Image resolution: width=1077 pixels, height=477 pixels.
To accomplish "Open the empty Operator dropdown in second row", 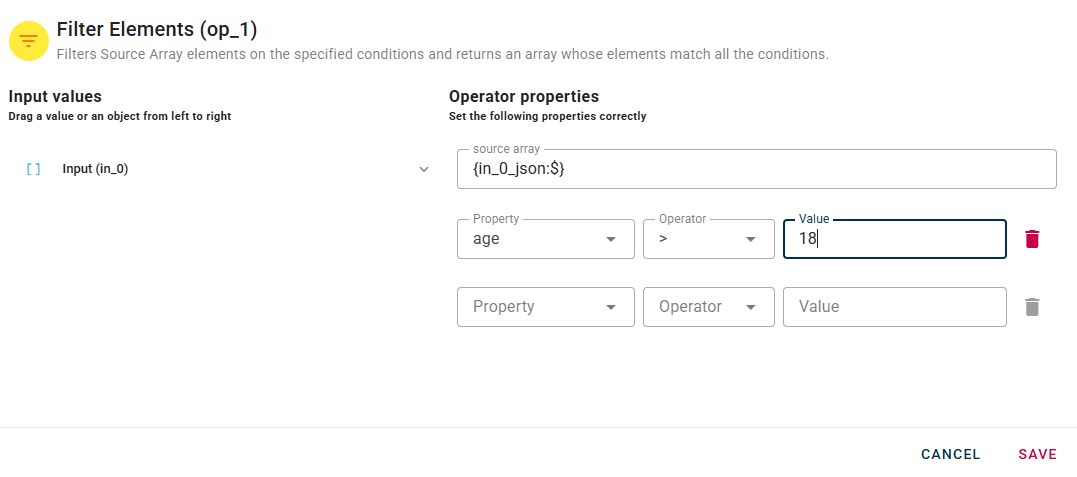I will pyautogui.click(x=708, y=307).
